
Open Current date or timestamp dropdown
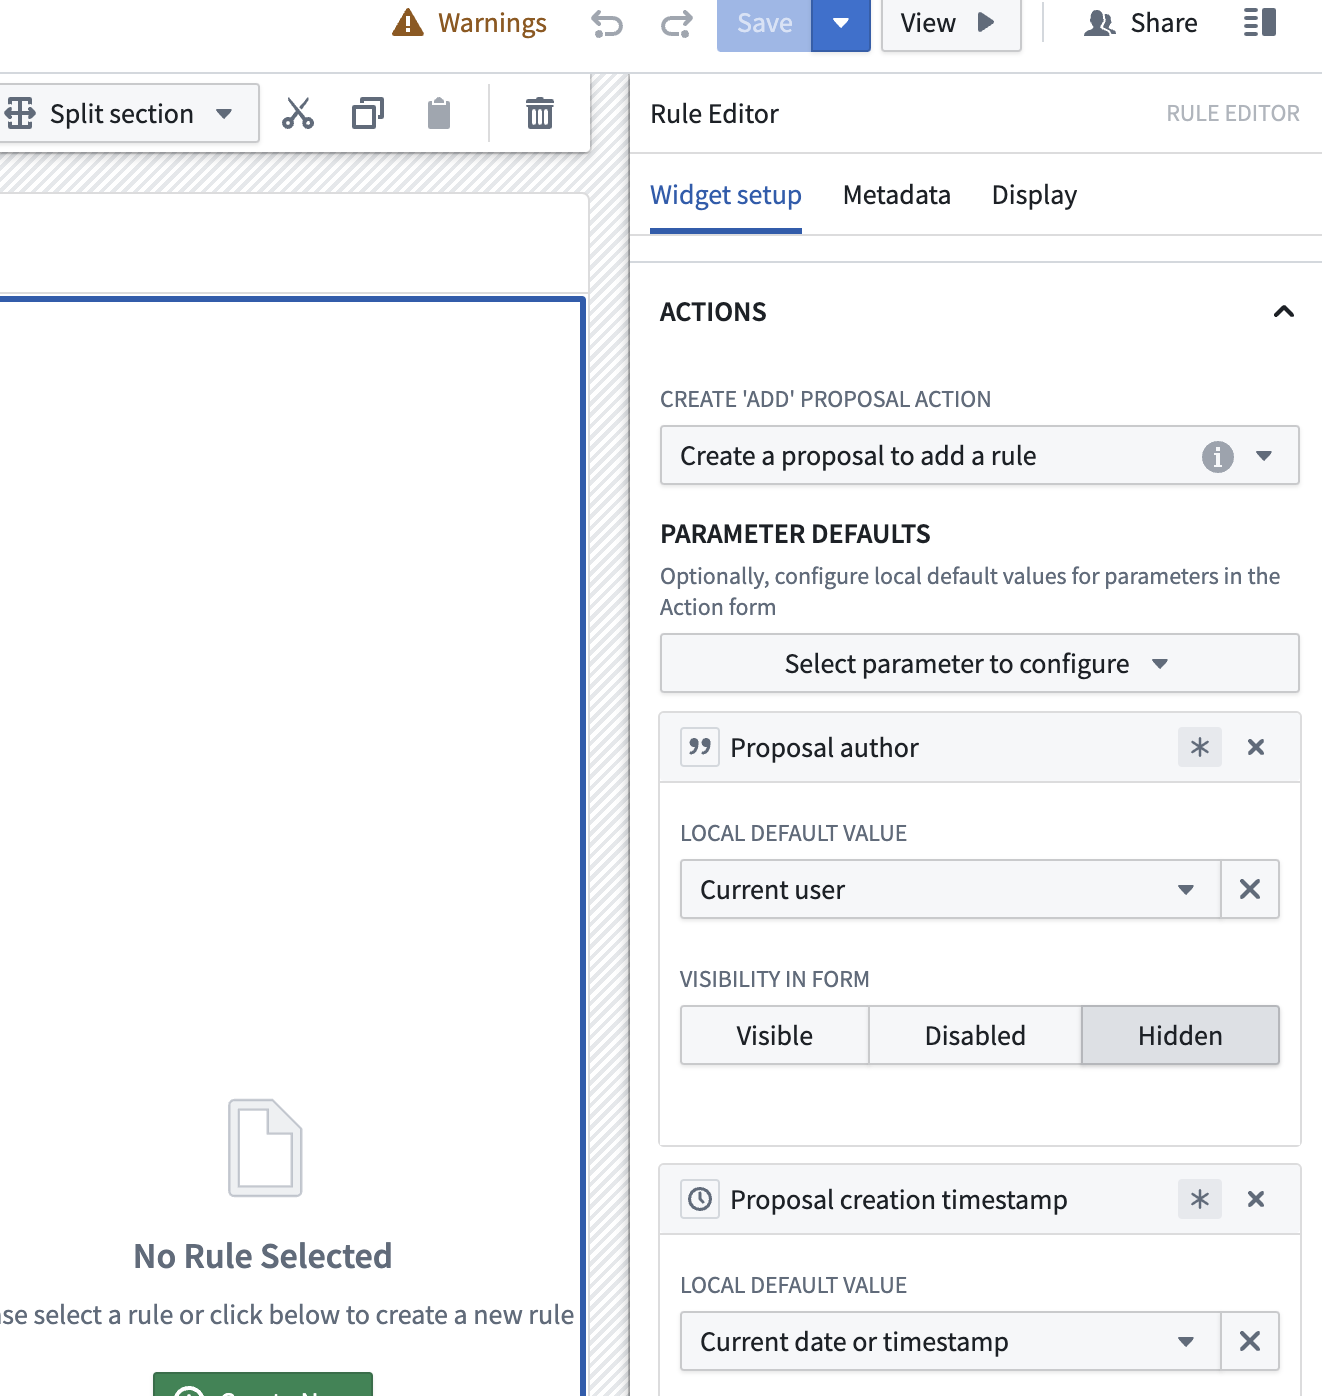[x=950, y=1341]
